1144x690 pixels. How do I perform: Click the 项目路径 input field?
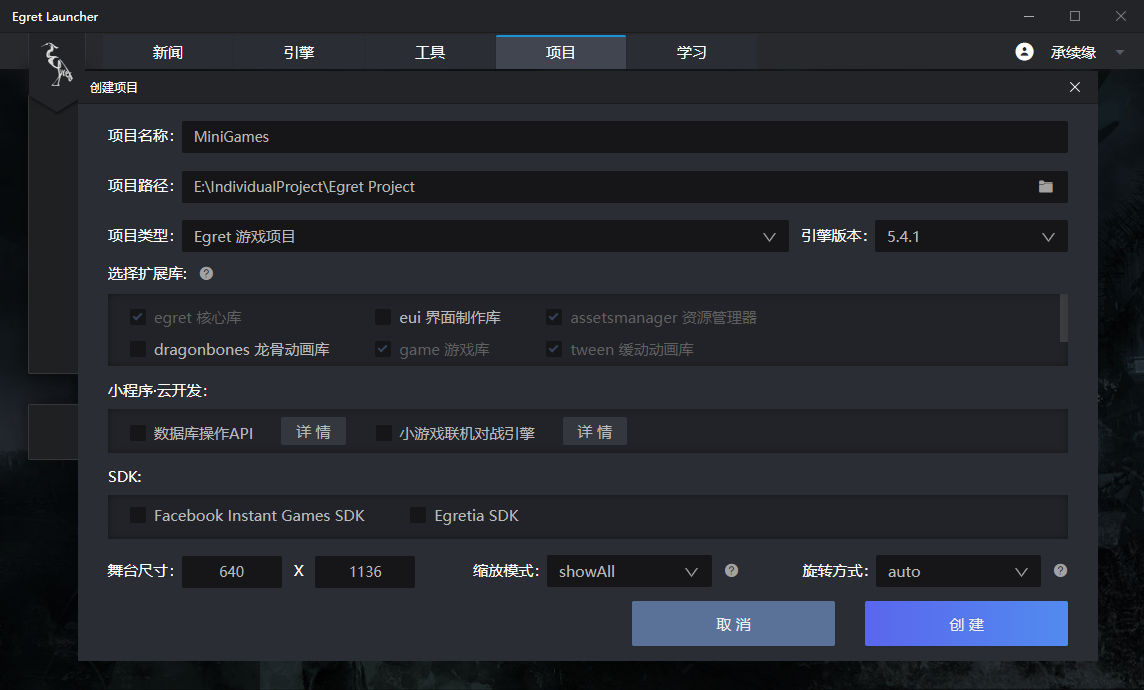625,187
